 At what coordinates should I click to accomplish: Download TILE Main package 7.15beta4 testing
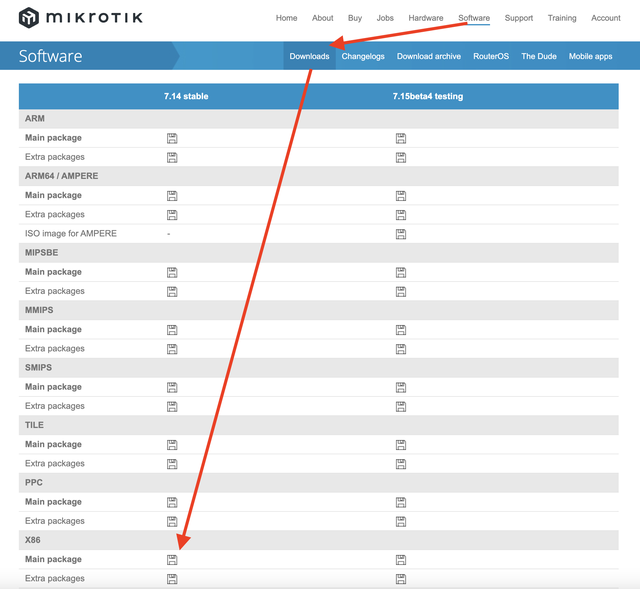click(401, 445)
